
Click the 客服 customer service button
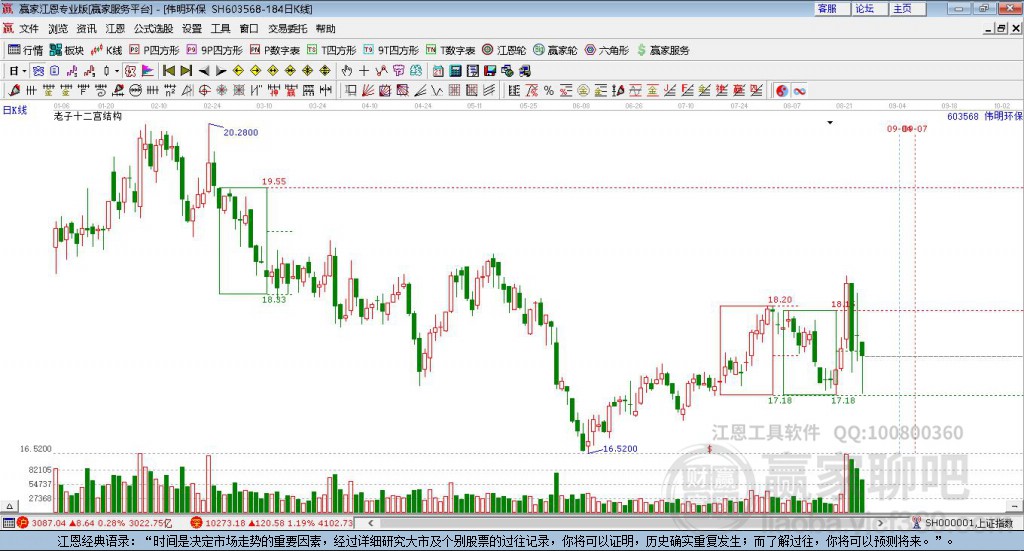click(831, 8)
